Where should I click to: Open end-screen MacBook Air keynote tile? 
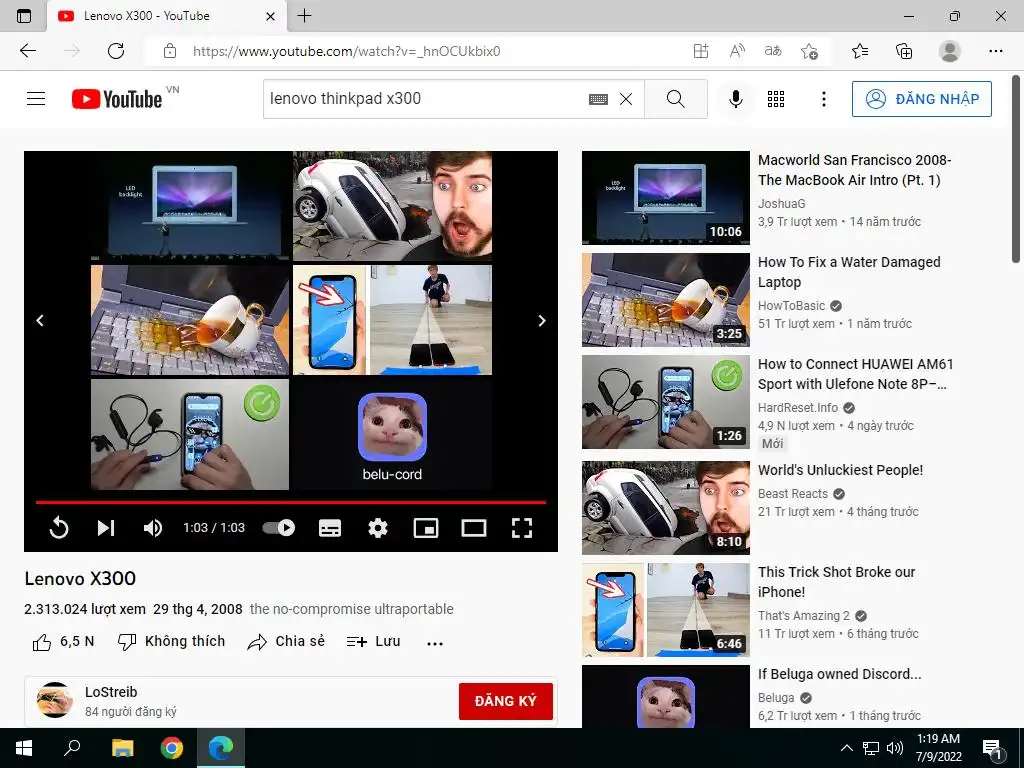[190, 206]
